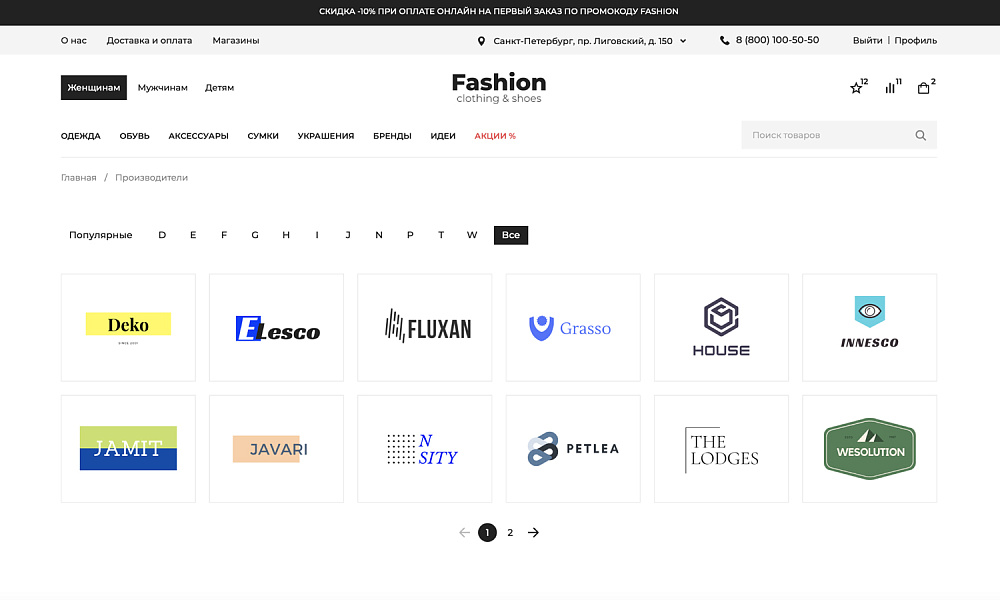Open the shopping cart icon
Image resolution: width=1000 pixels, height=600 pixels.
923,88
